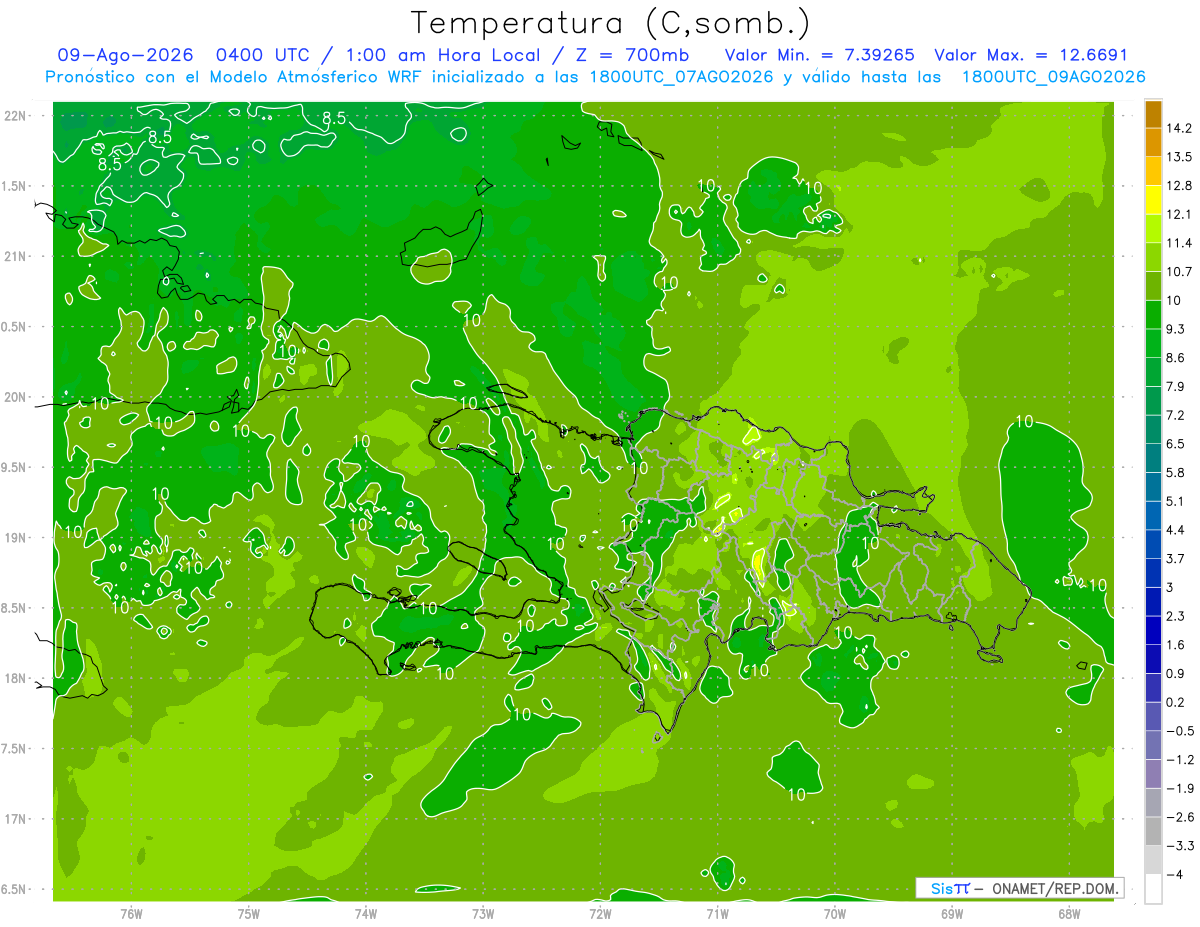Click the legend value "-0.5"
Viewport: 1200px width, 927px height.
(x=1180, y=731)
